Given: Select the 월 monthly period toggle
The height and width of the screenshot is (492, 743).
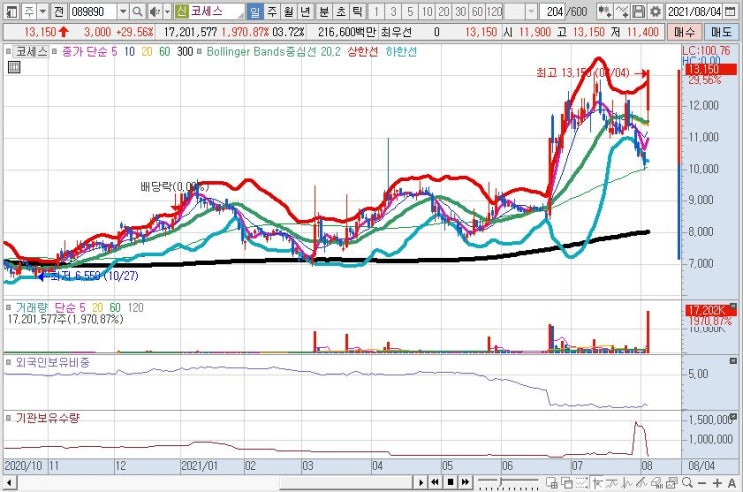Looking at the screenshot, I should coord(289,11).
